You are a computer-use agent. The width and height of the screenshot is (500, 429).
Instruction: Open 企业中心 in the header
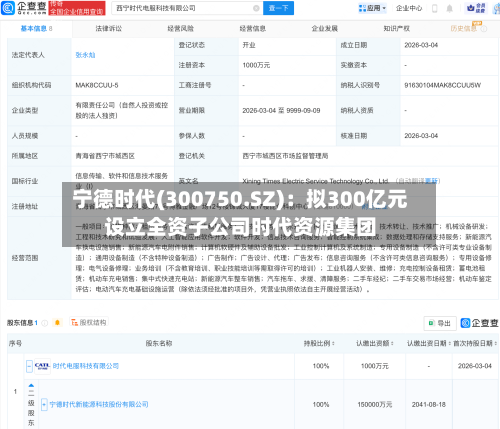(x=409, y=8)
